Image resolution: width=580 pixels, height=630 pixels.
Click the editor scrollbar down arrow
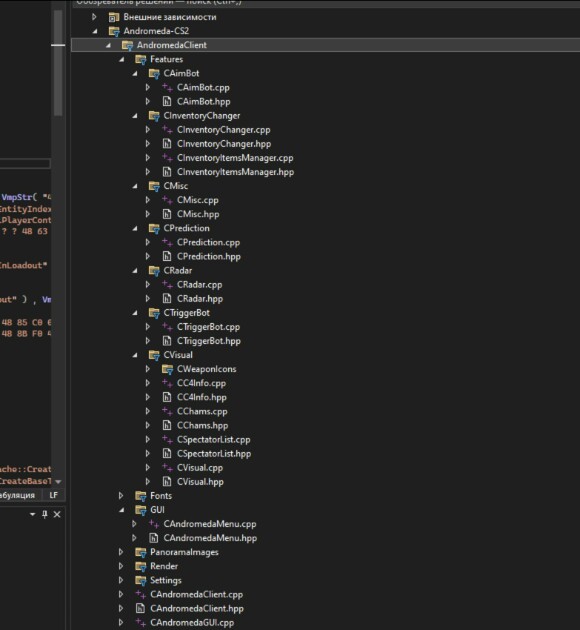point(58,481)
